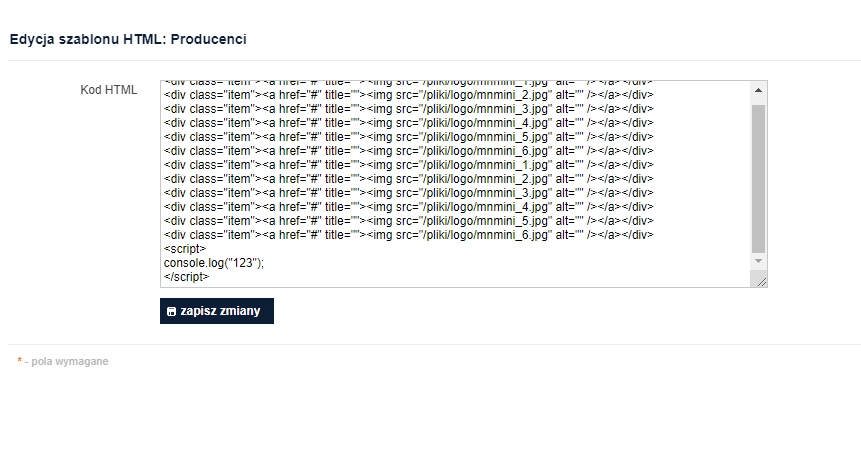Click the textarea scrollbar up arrow
The image size is (861, 471).
click(x=758, y=90)
